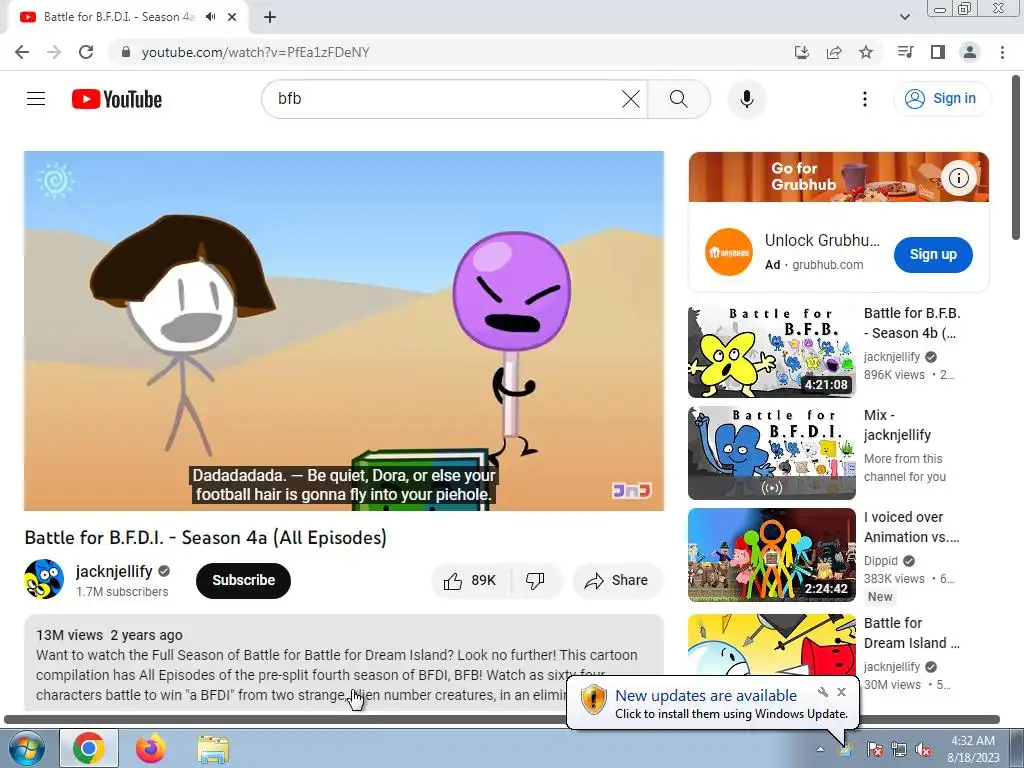
Task: Open Chrome three-dot menu
Action: [x=1002, y=52]
